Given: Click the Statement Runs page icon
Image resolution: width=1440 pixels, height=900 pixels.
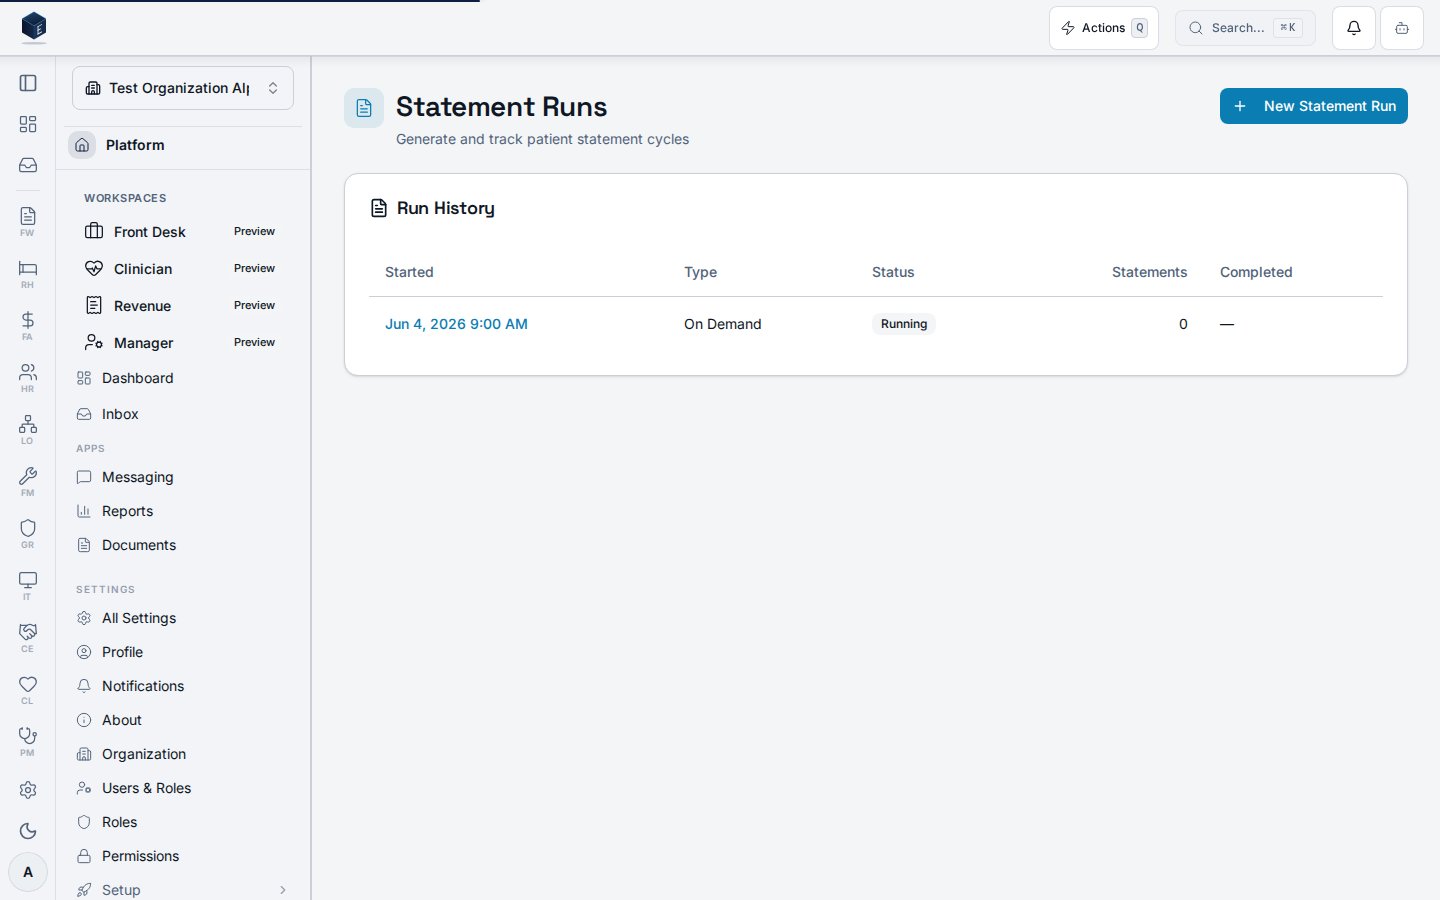Looking at the screenshot, I should pos(364,108).
